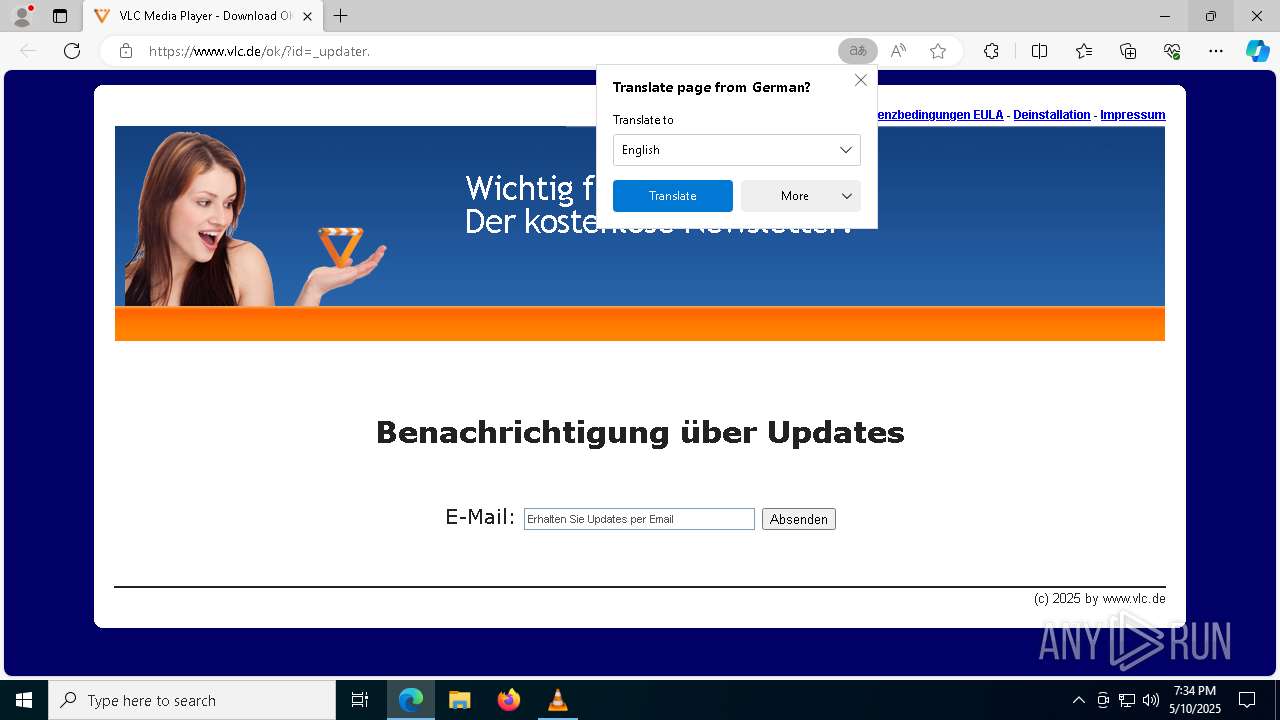Open the volume tray icon

click(x=1151, y=700)
